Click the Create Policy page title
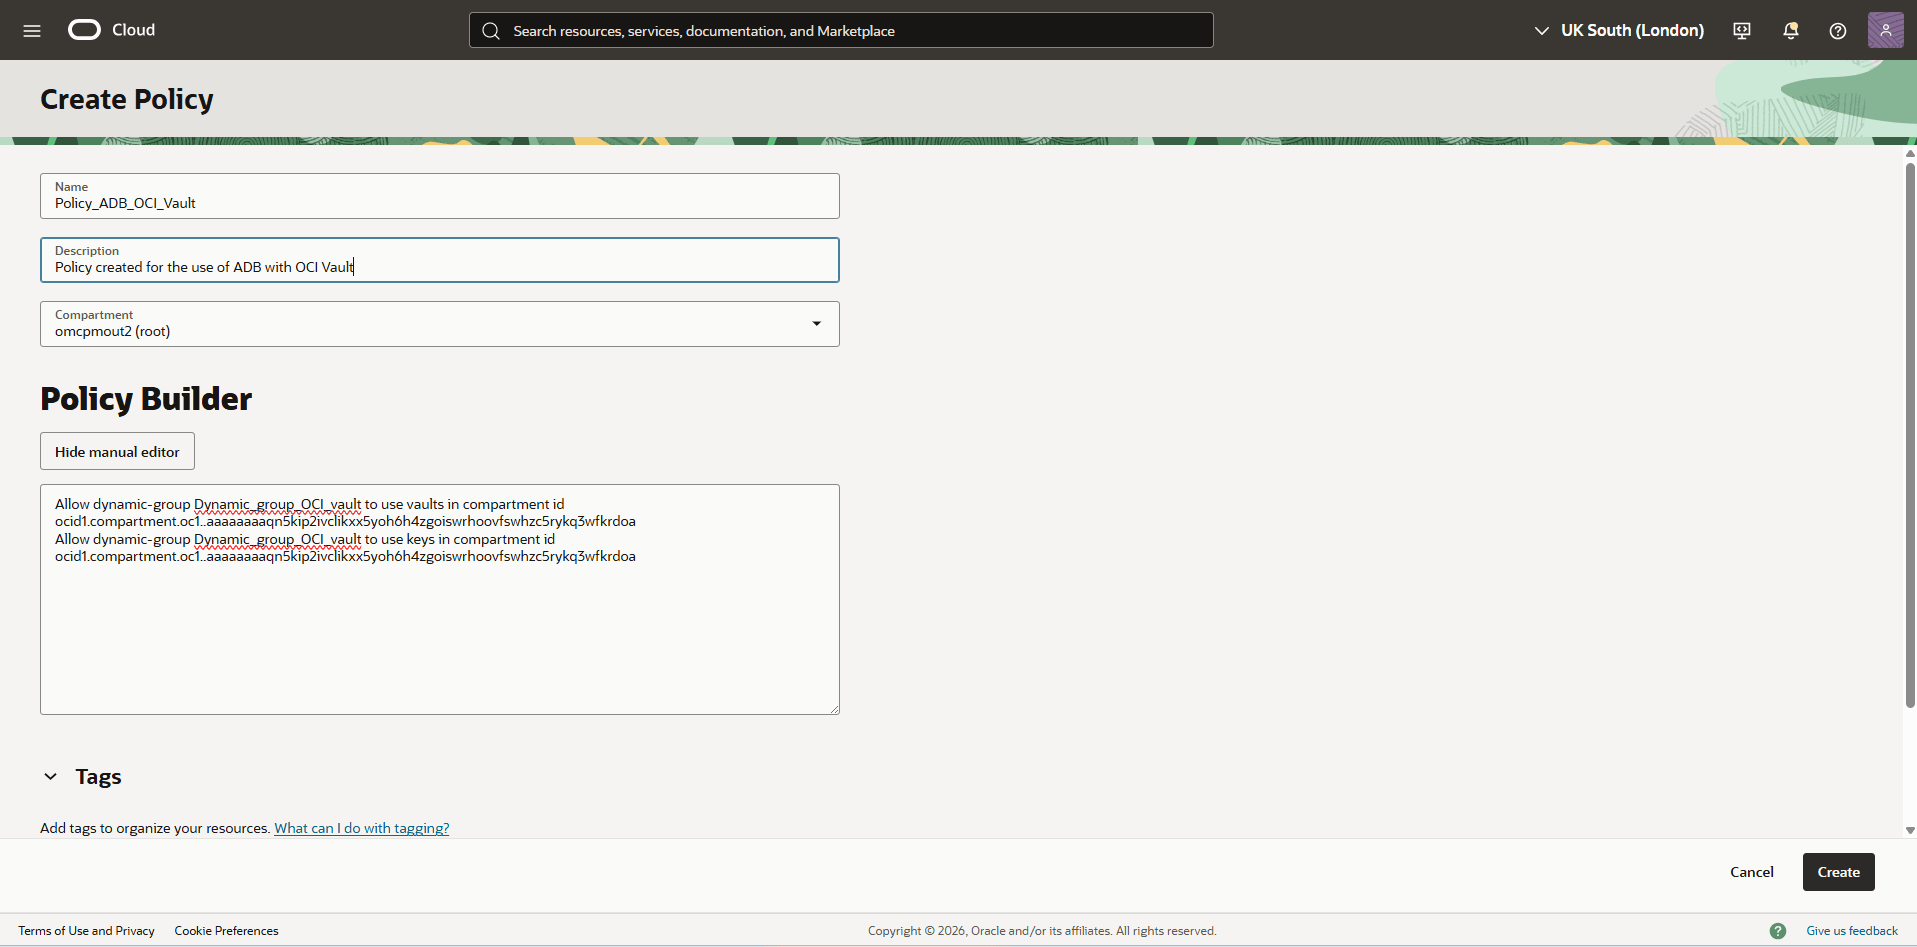 tap(127, 99)
